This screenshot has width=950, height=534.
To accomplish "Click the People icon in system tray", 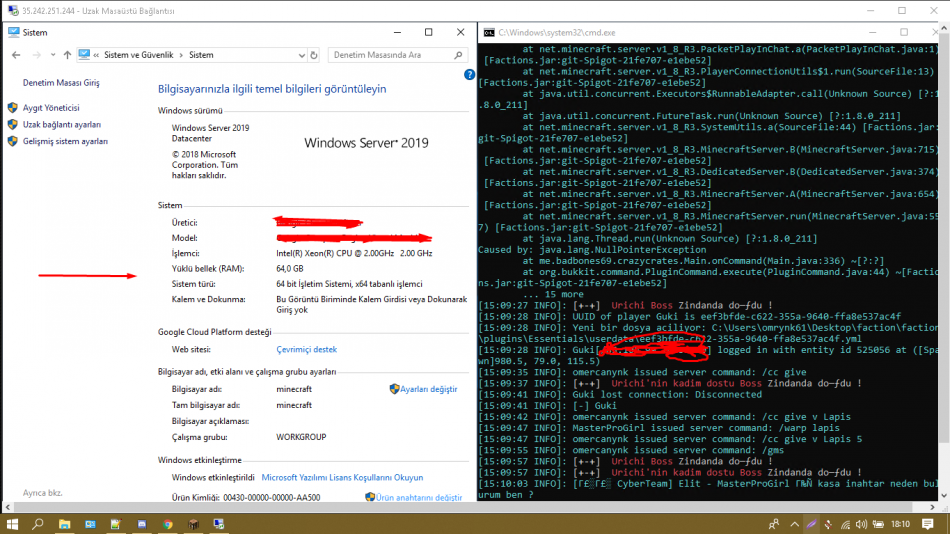I will click(x=774, y=524).
